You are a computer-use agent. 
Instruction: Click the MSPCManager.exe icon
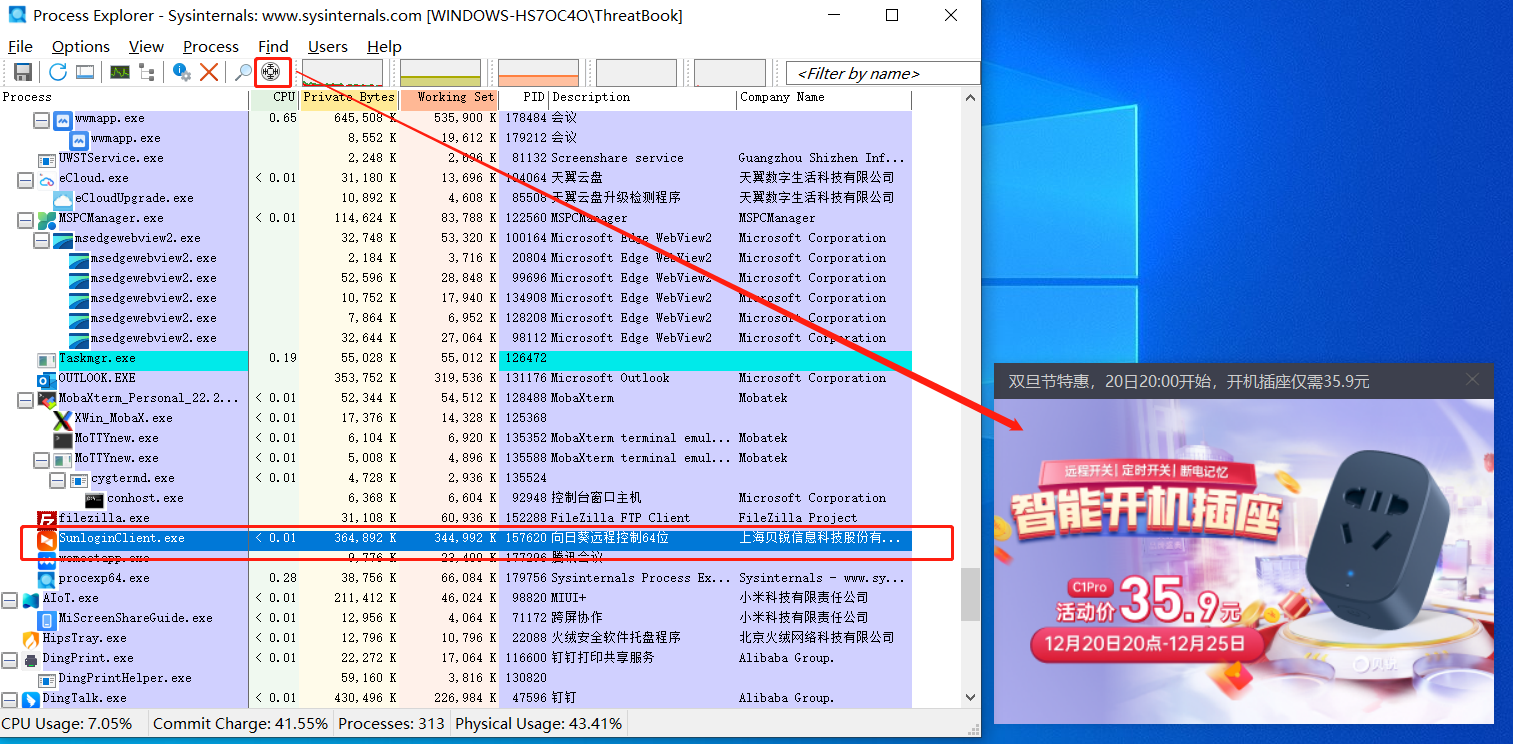click(47, 219)
